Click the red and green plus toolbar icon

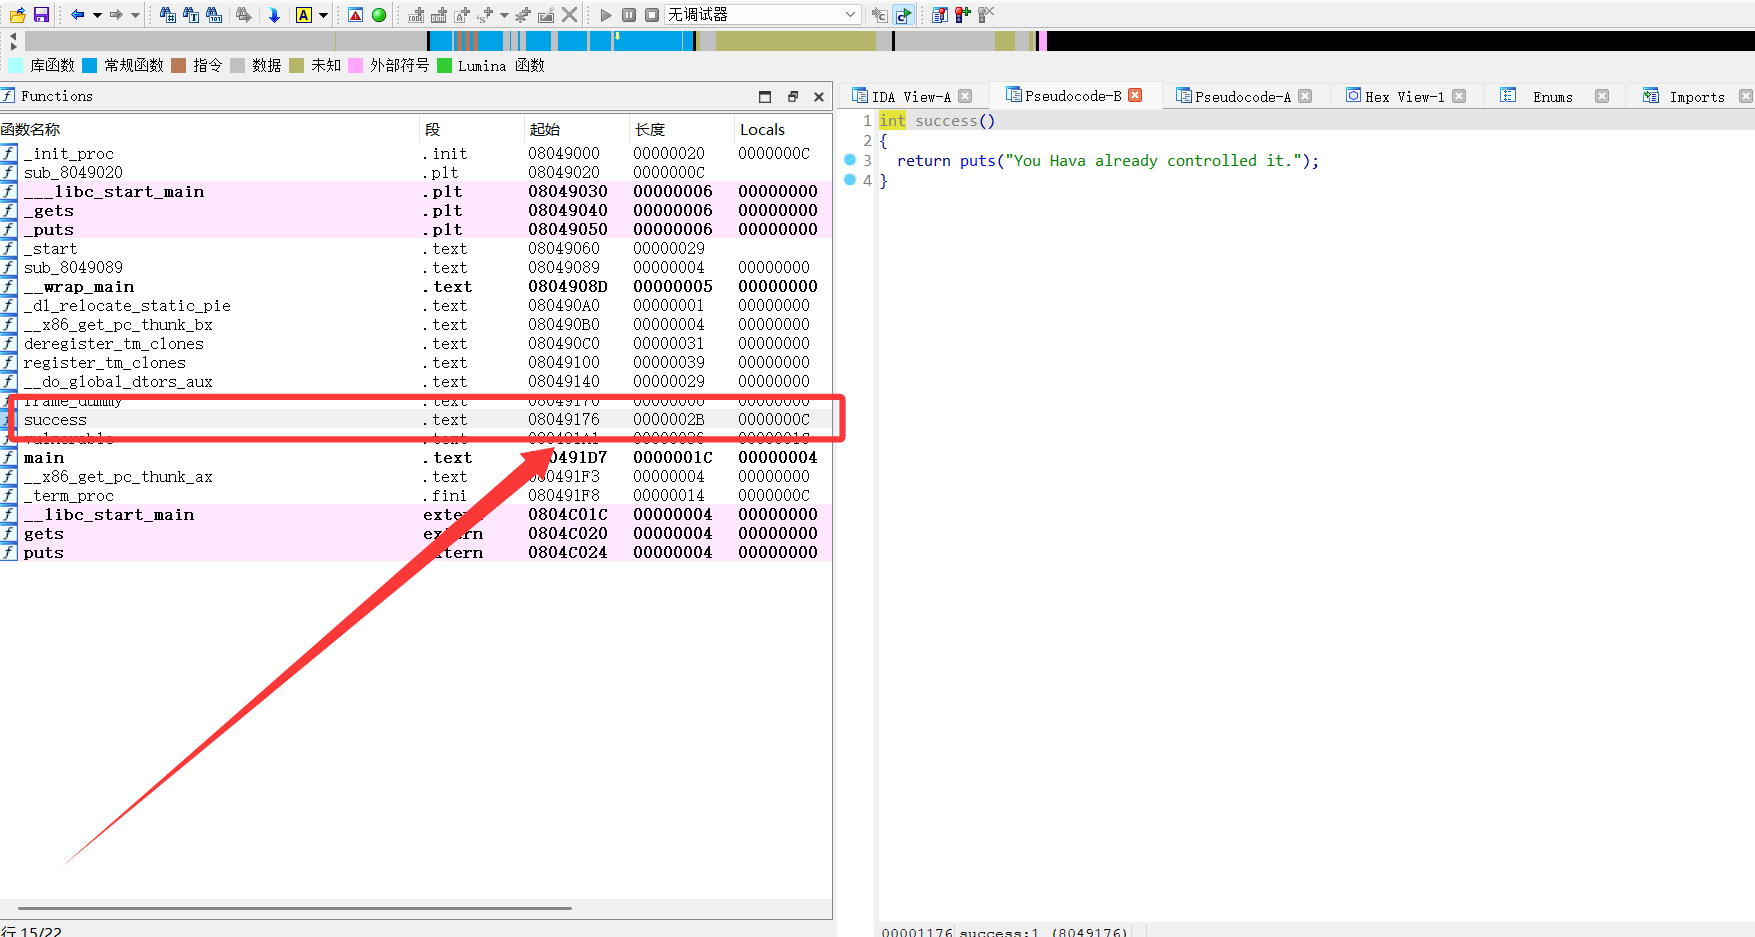pyautogui.click(x=963, y=15)
